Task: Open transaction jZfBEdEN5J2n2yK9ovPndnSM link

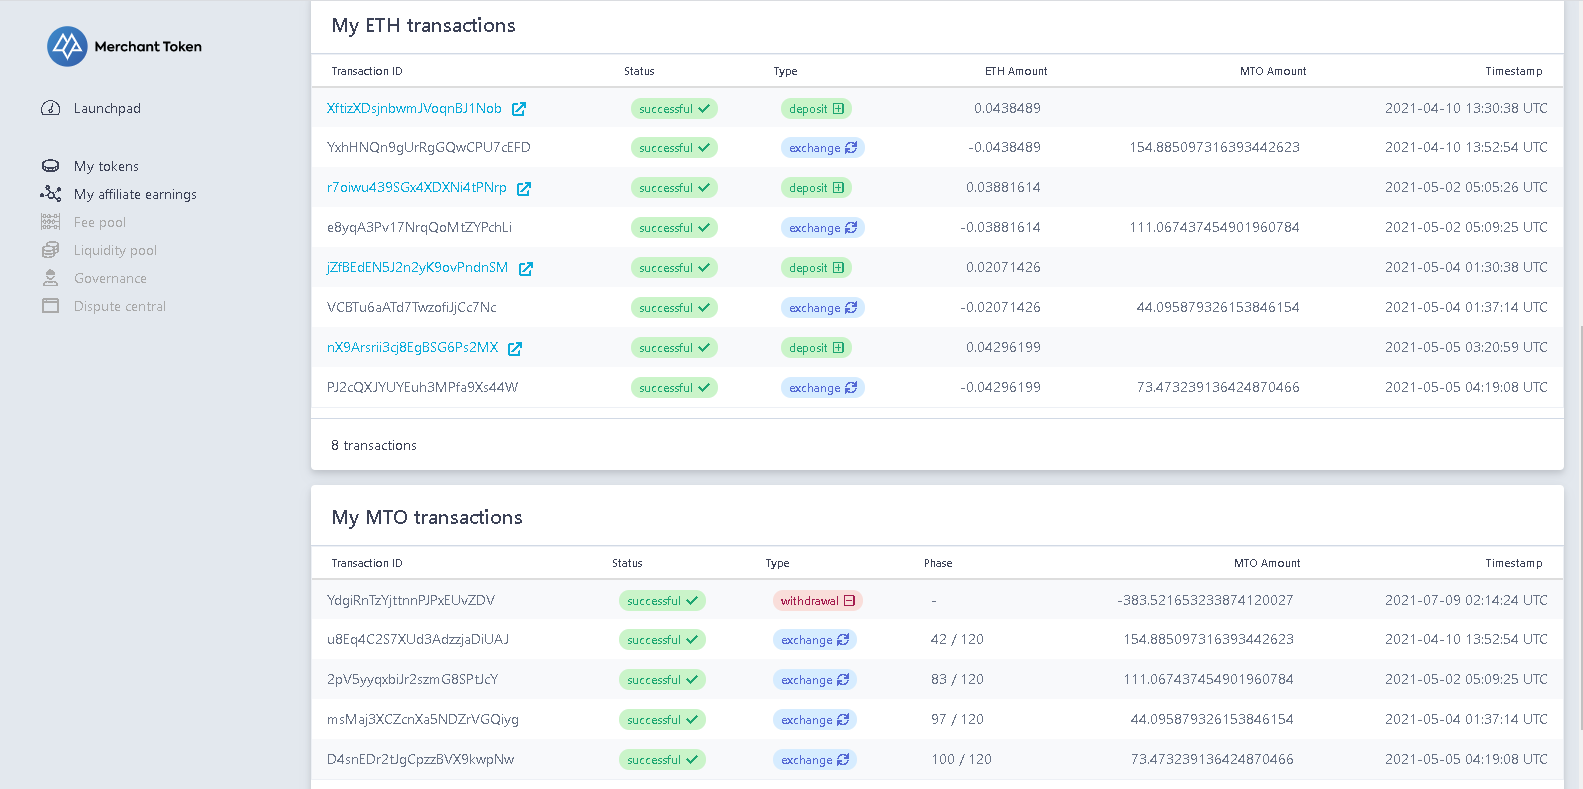Action: [x=418, y=267]
